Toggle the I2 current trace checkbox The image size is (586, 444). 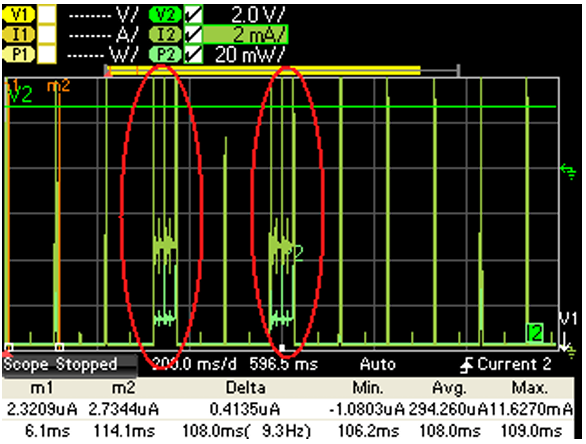[194, 34]
